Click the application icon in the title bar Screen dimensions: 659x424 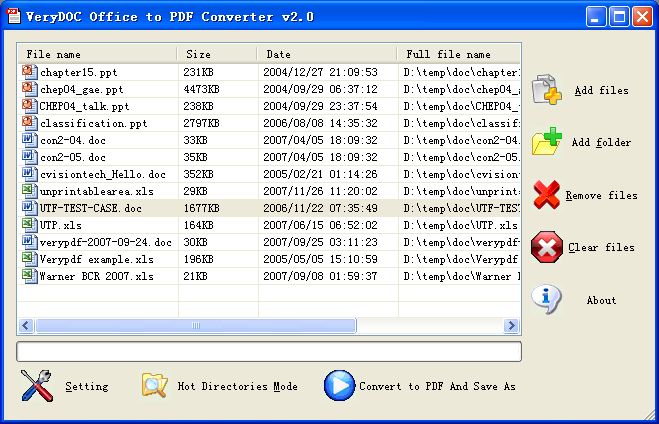(x=13, y=16)
